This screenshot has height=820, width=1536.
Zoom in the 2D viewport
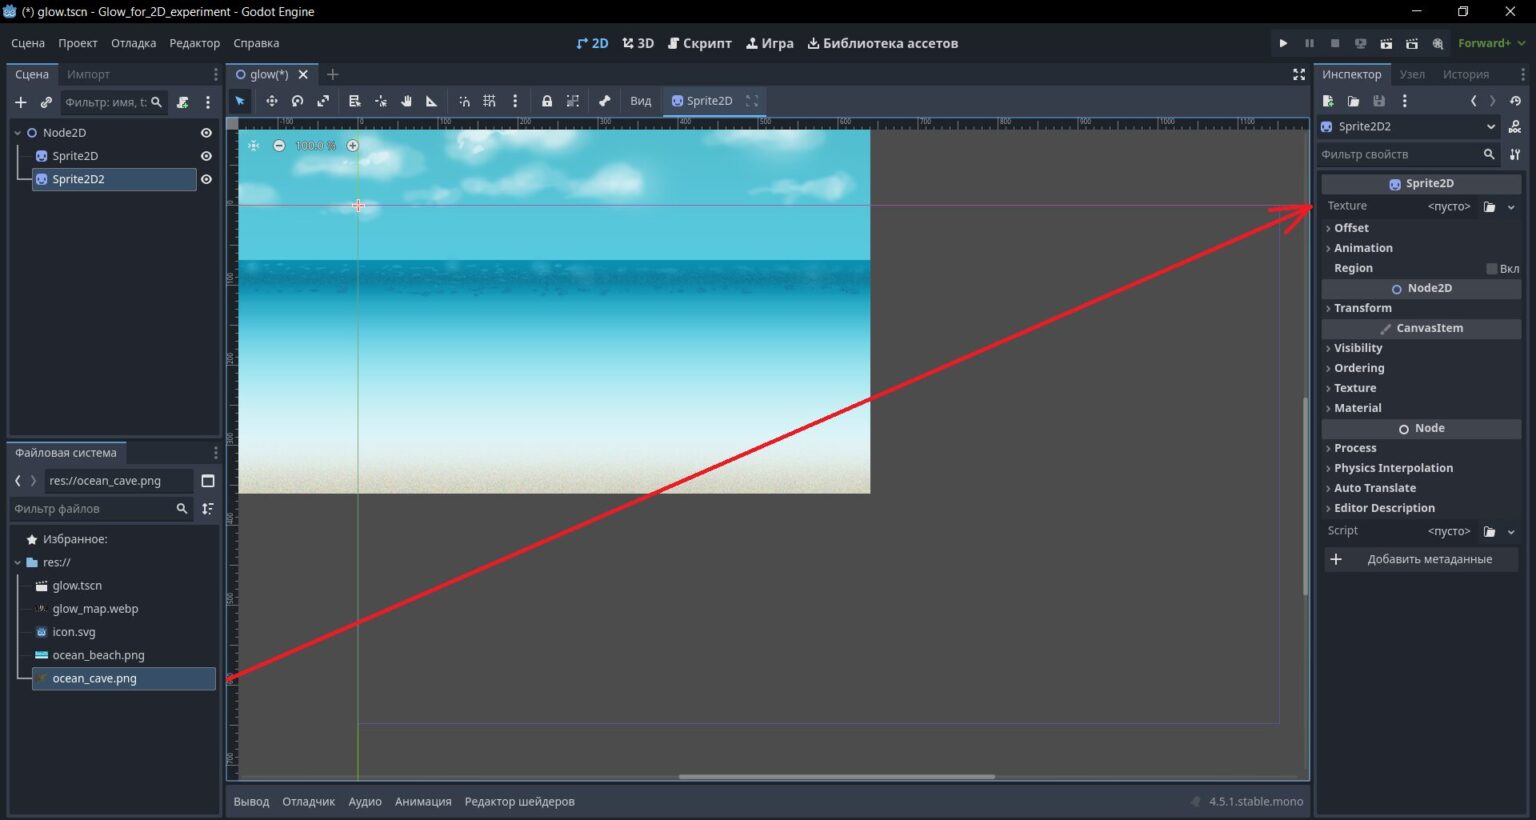tap(352, 146)
